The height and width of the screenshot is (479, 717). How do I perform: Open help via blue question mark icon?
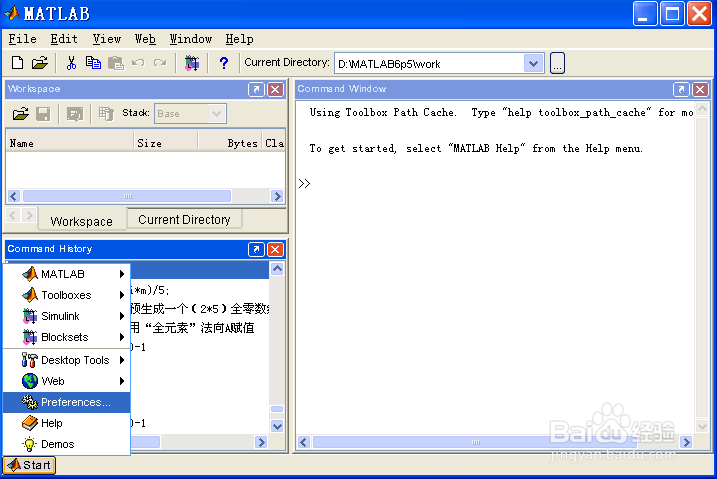[x=224, y=63]
